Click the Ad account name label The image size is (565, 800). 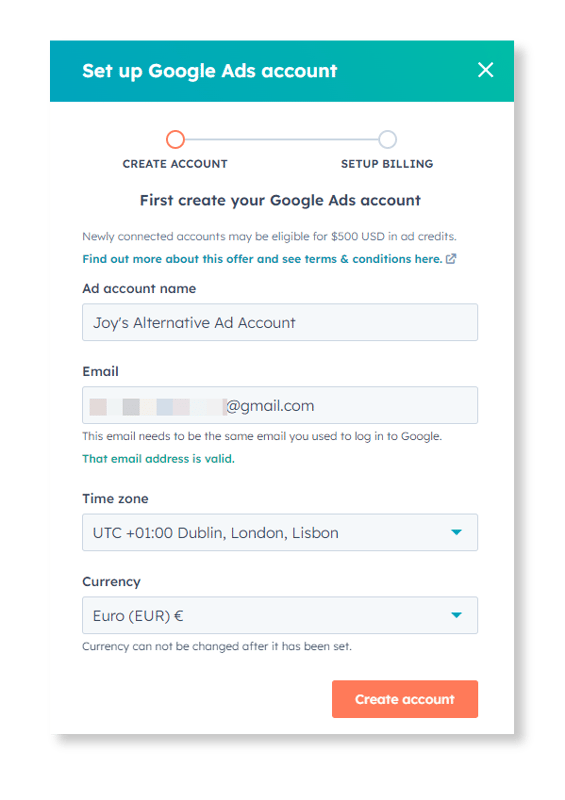pos(139,289)
